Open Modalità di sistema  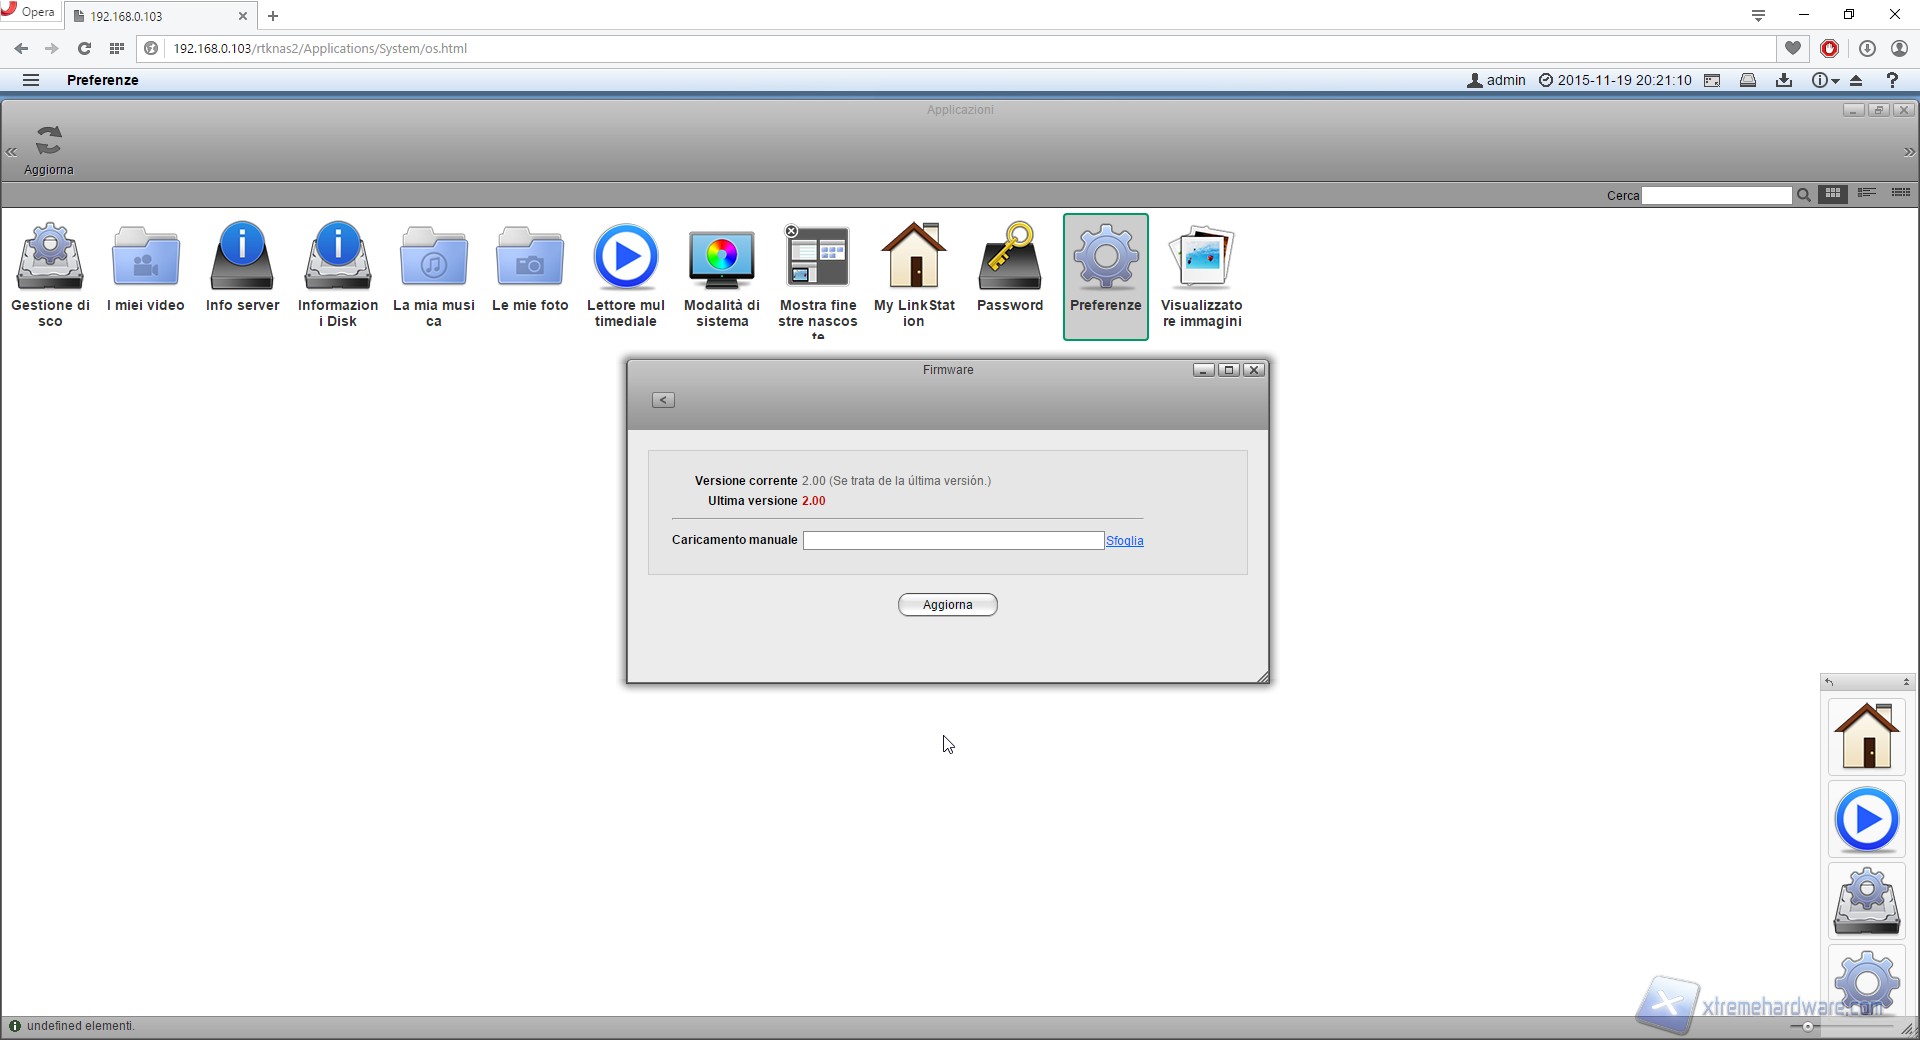point(722,258)
